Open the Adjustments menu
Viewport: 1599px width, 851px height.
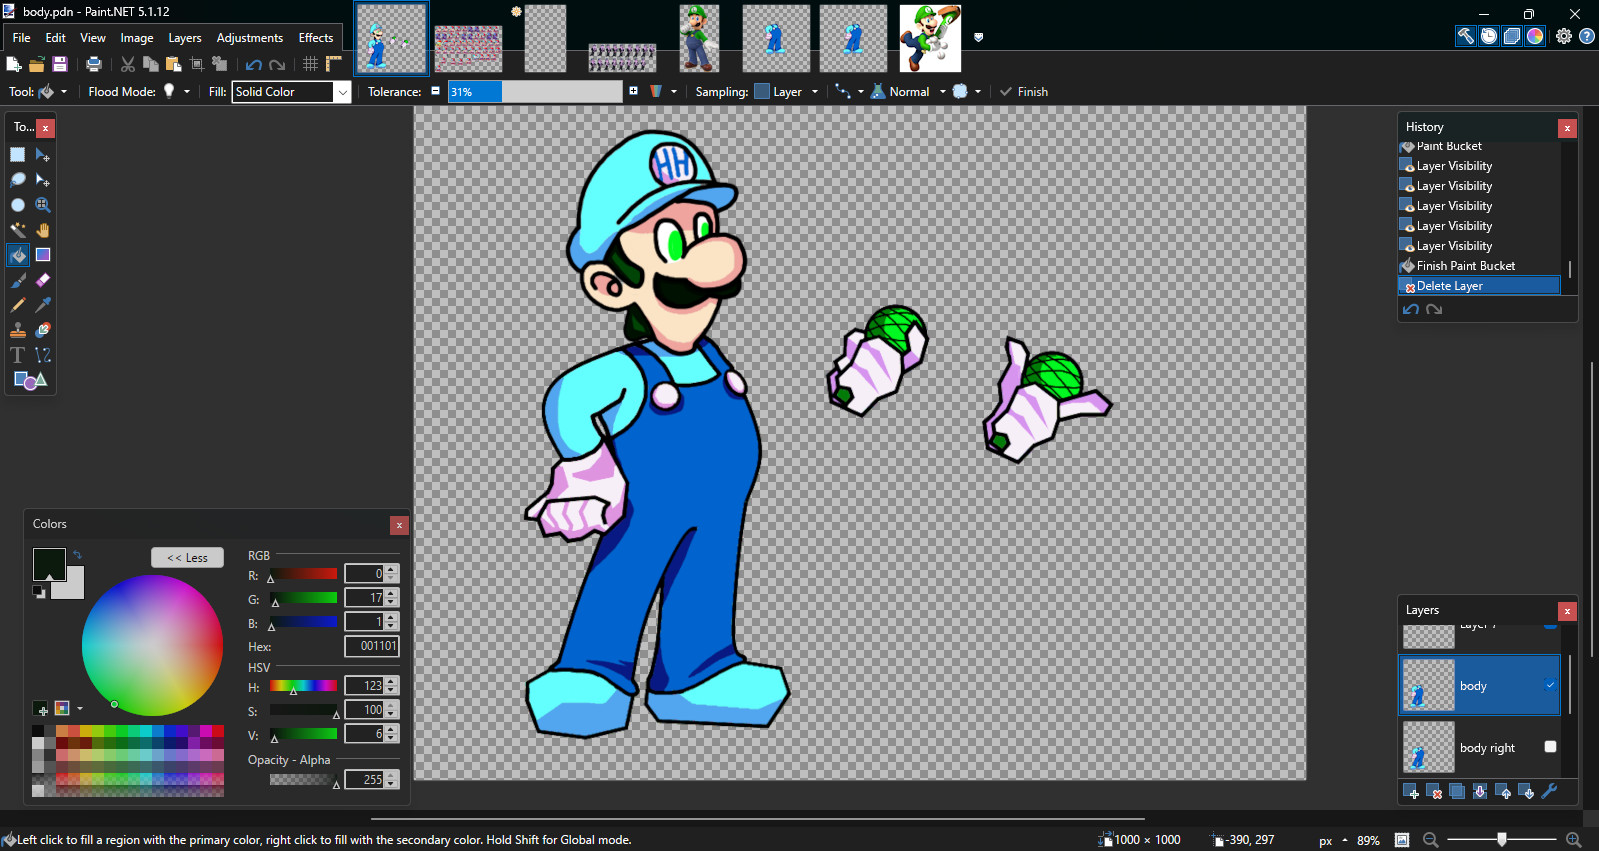tap(250, 38)
